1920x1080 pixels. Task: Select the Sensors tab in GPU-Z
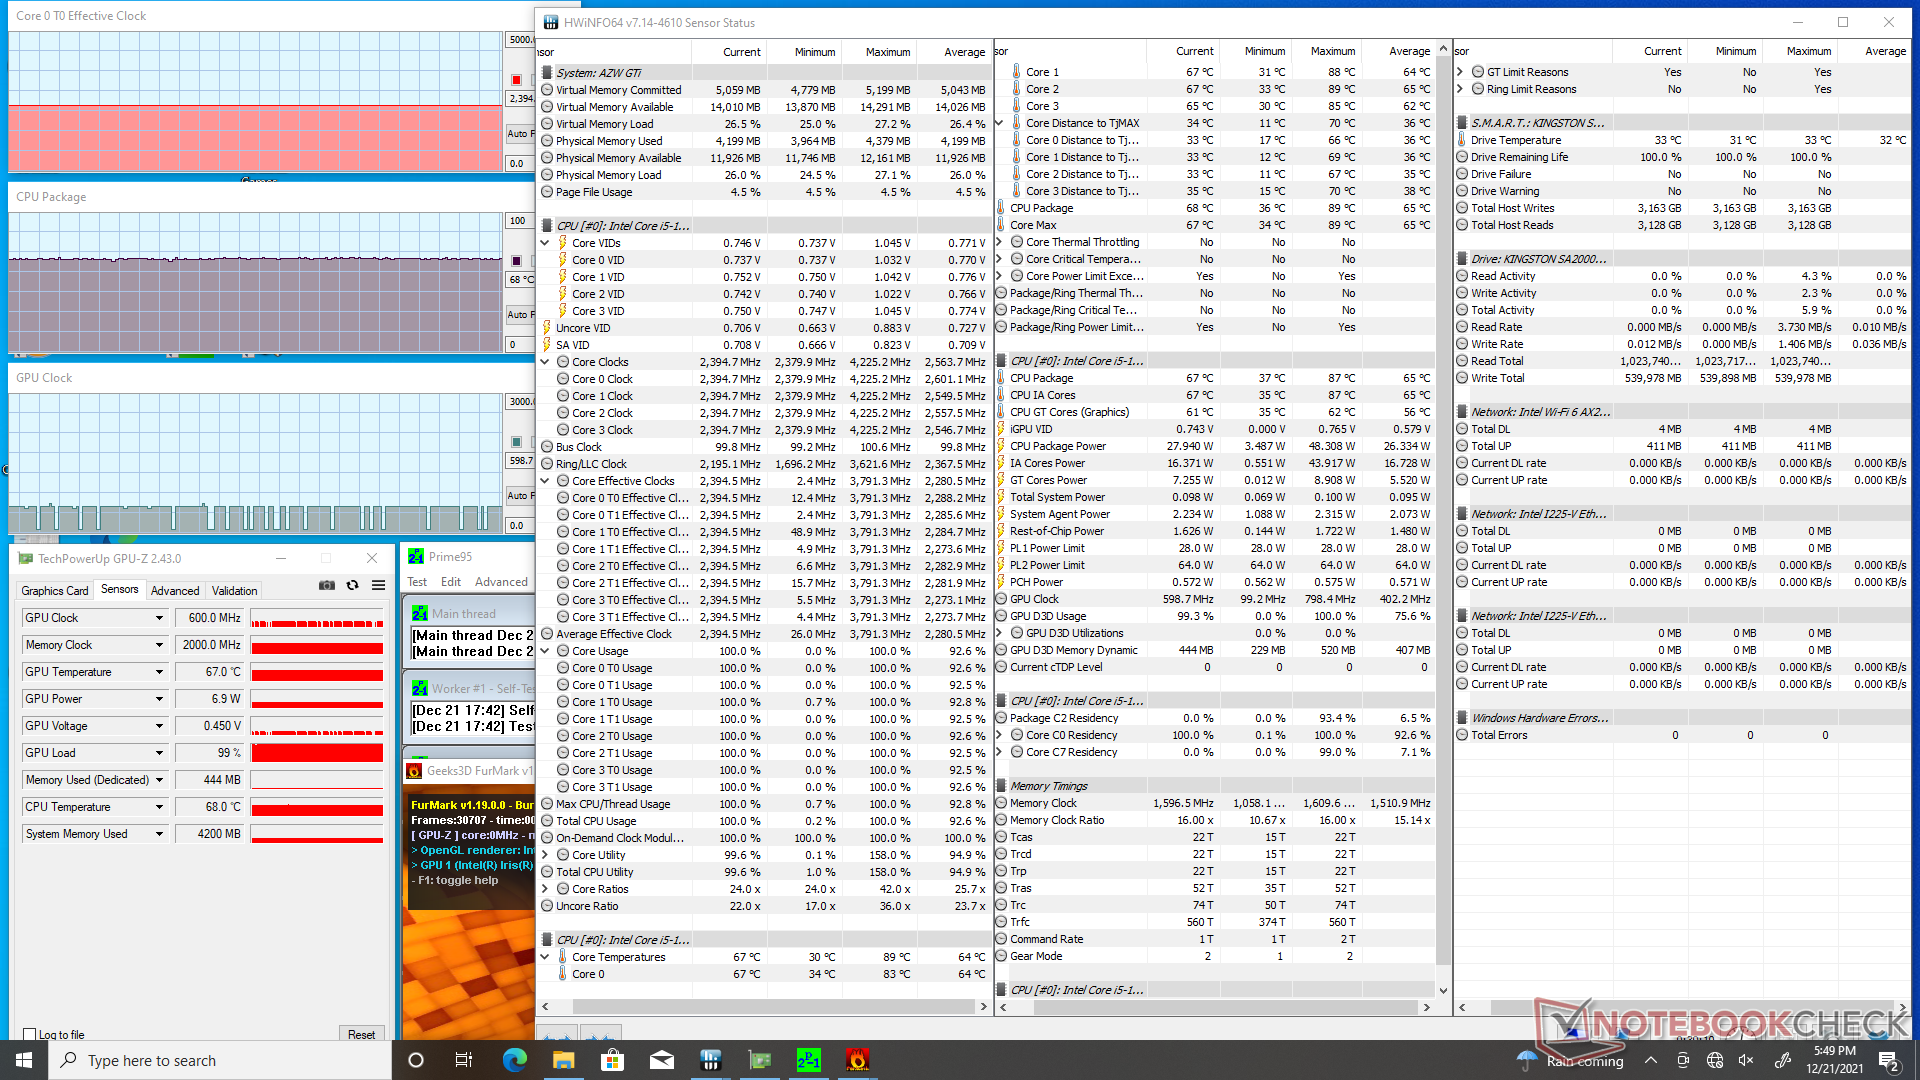tap(120, 590)
